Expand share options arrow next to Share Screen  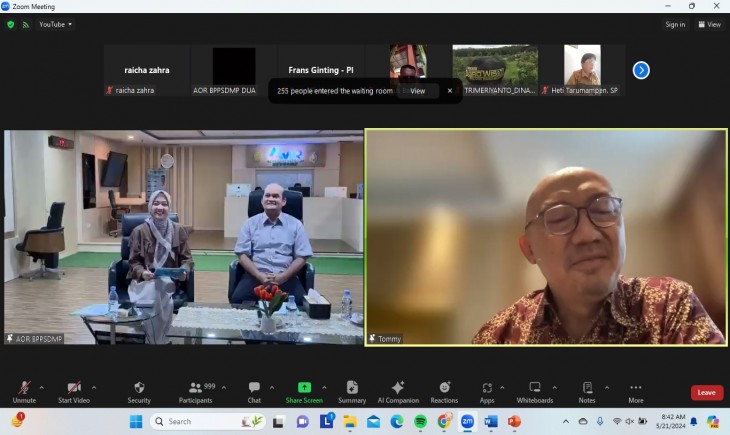324,387
